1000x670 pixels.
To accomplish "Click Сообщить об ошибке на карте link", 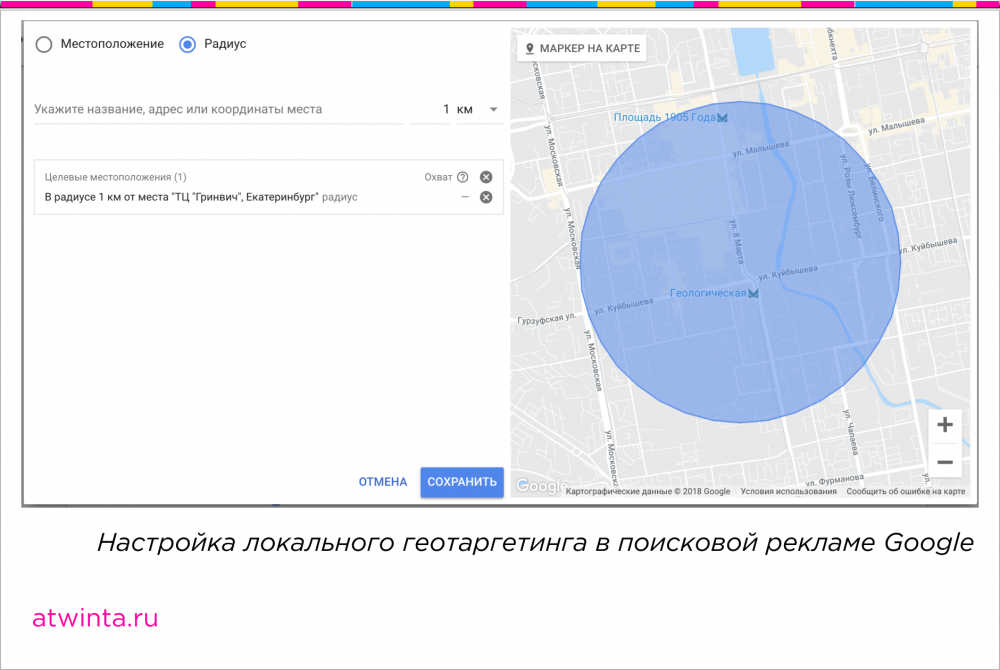I will point(906,492).
